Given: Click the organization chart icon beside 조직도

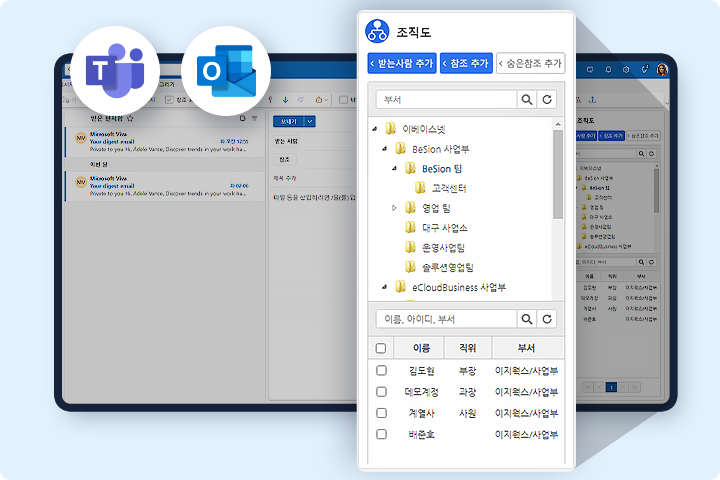Looking at the screenshot, I should [377, 31].
